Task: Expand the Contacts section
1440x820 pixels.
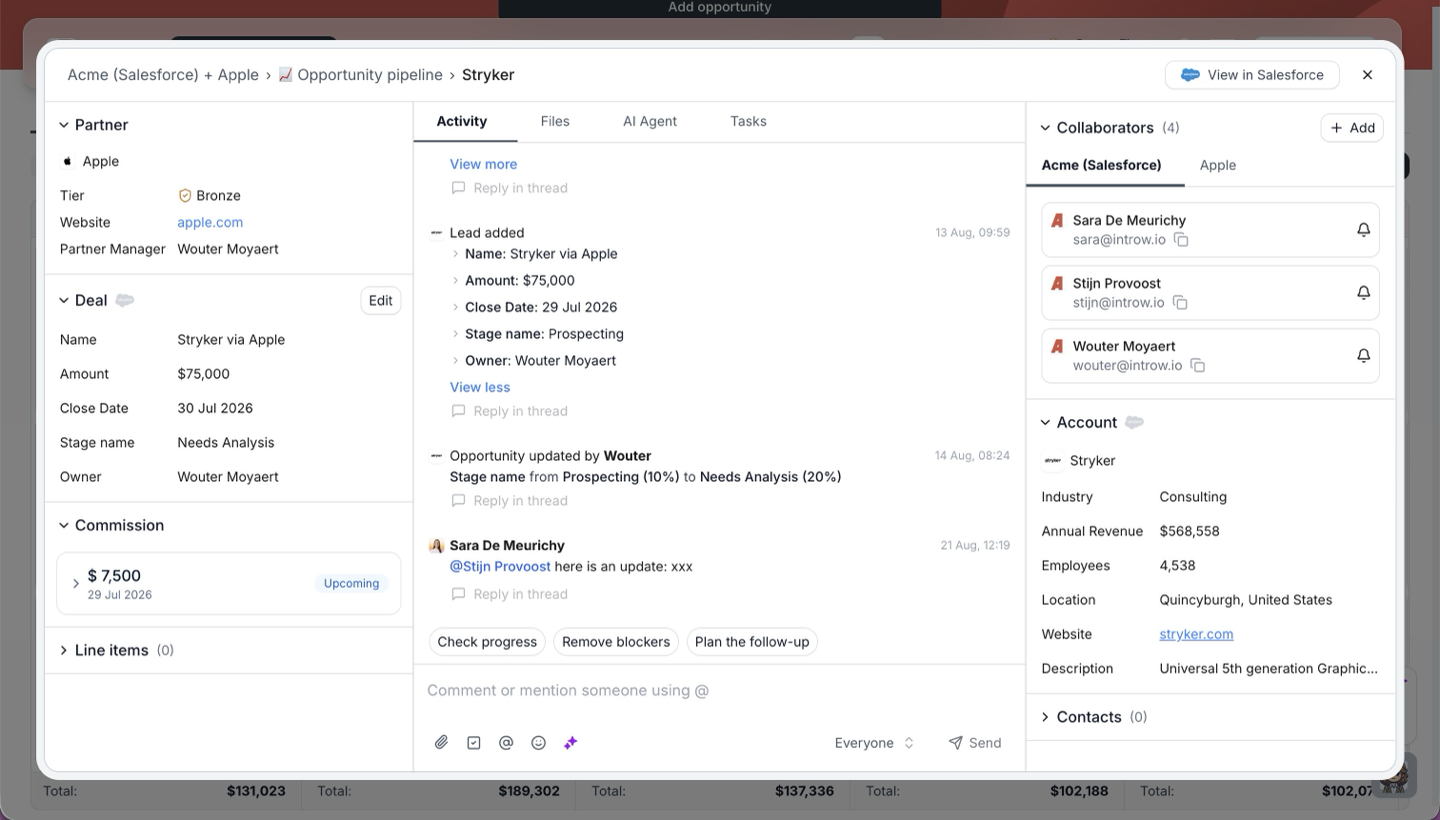Action: click(1045, 717)
